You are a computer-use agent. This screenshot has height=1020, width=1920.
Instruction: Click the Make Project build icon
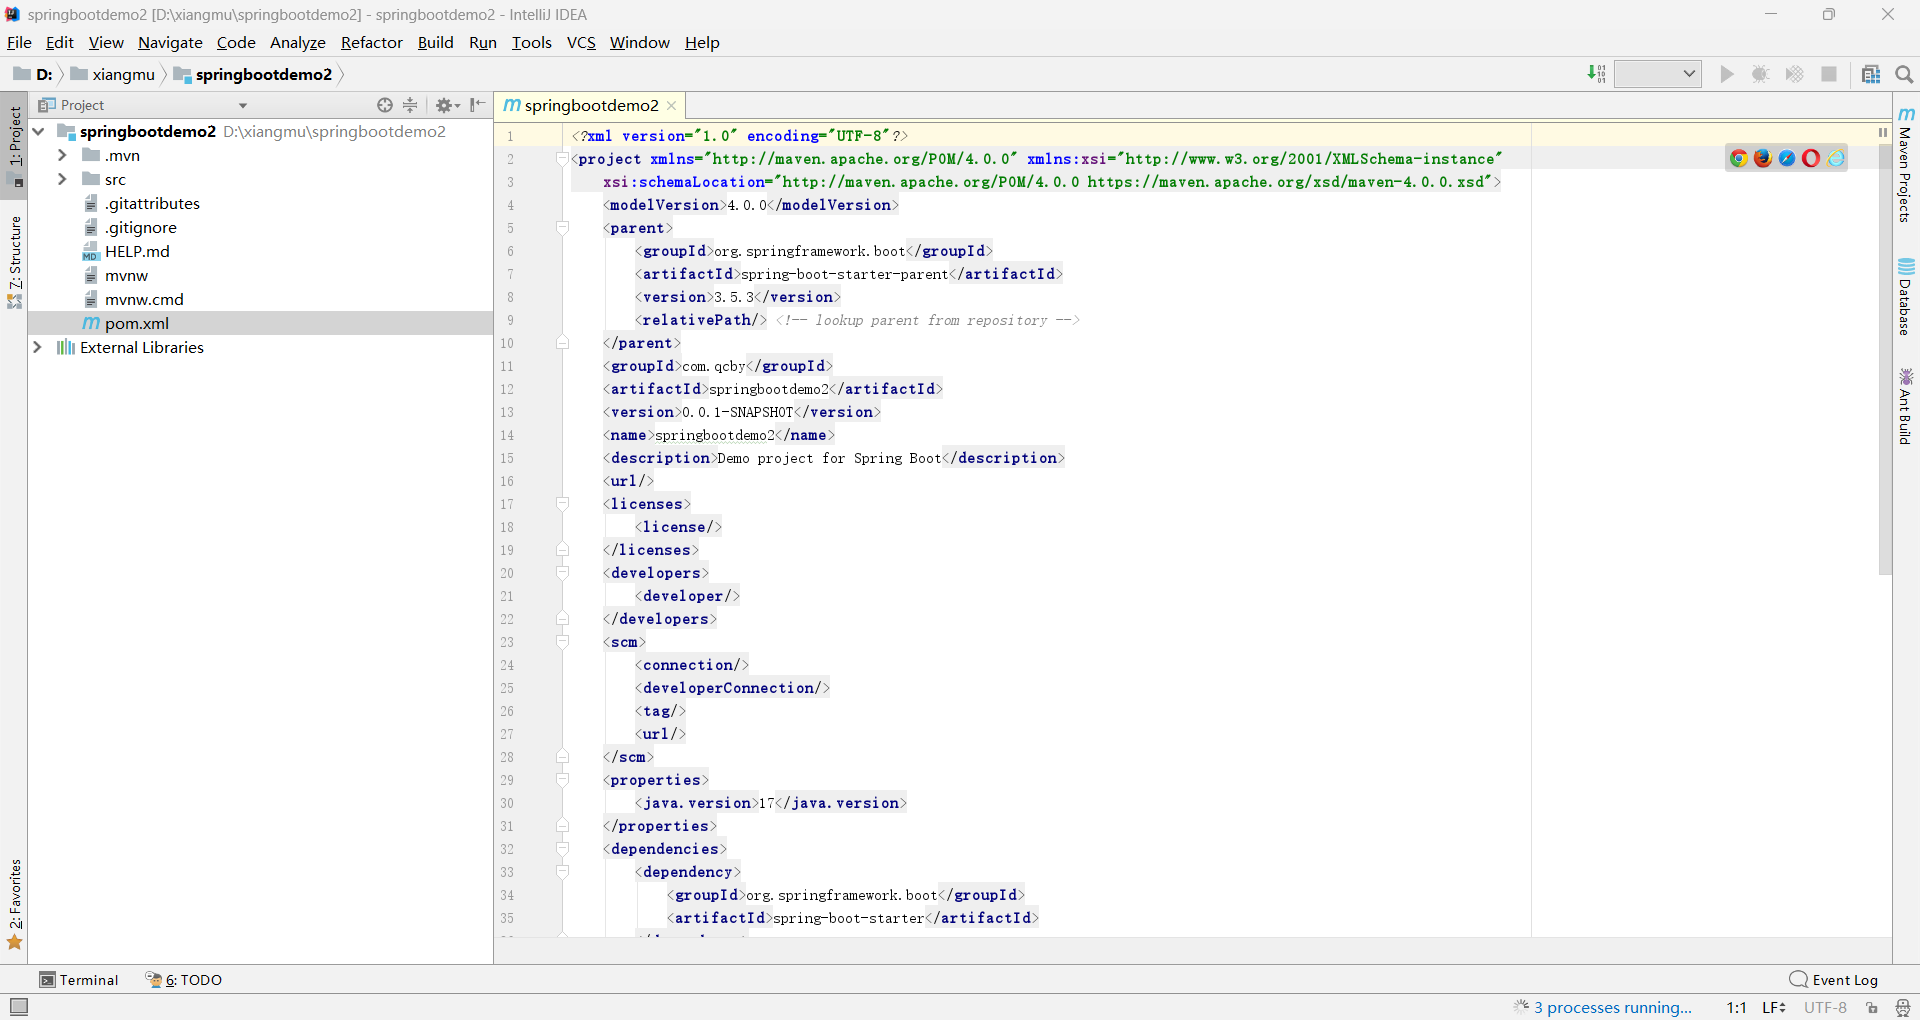1597,74
